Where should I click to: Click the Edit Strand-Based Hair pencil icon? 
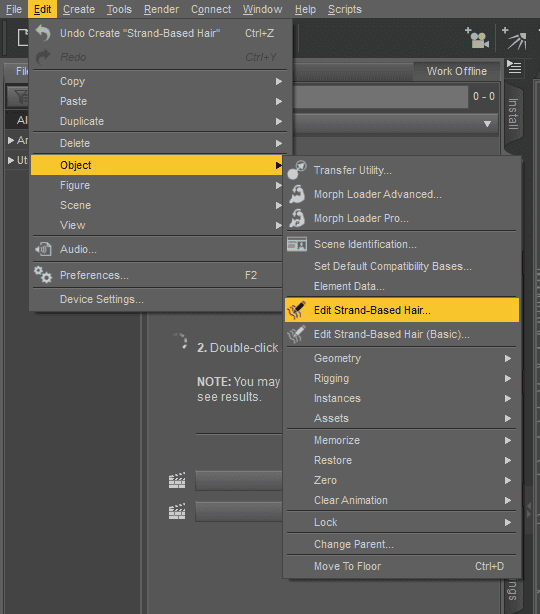tap(296, 310)
